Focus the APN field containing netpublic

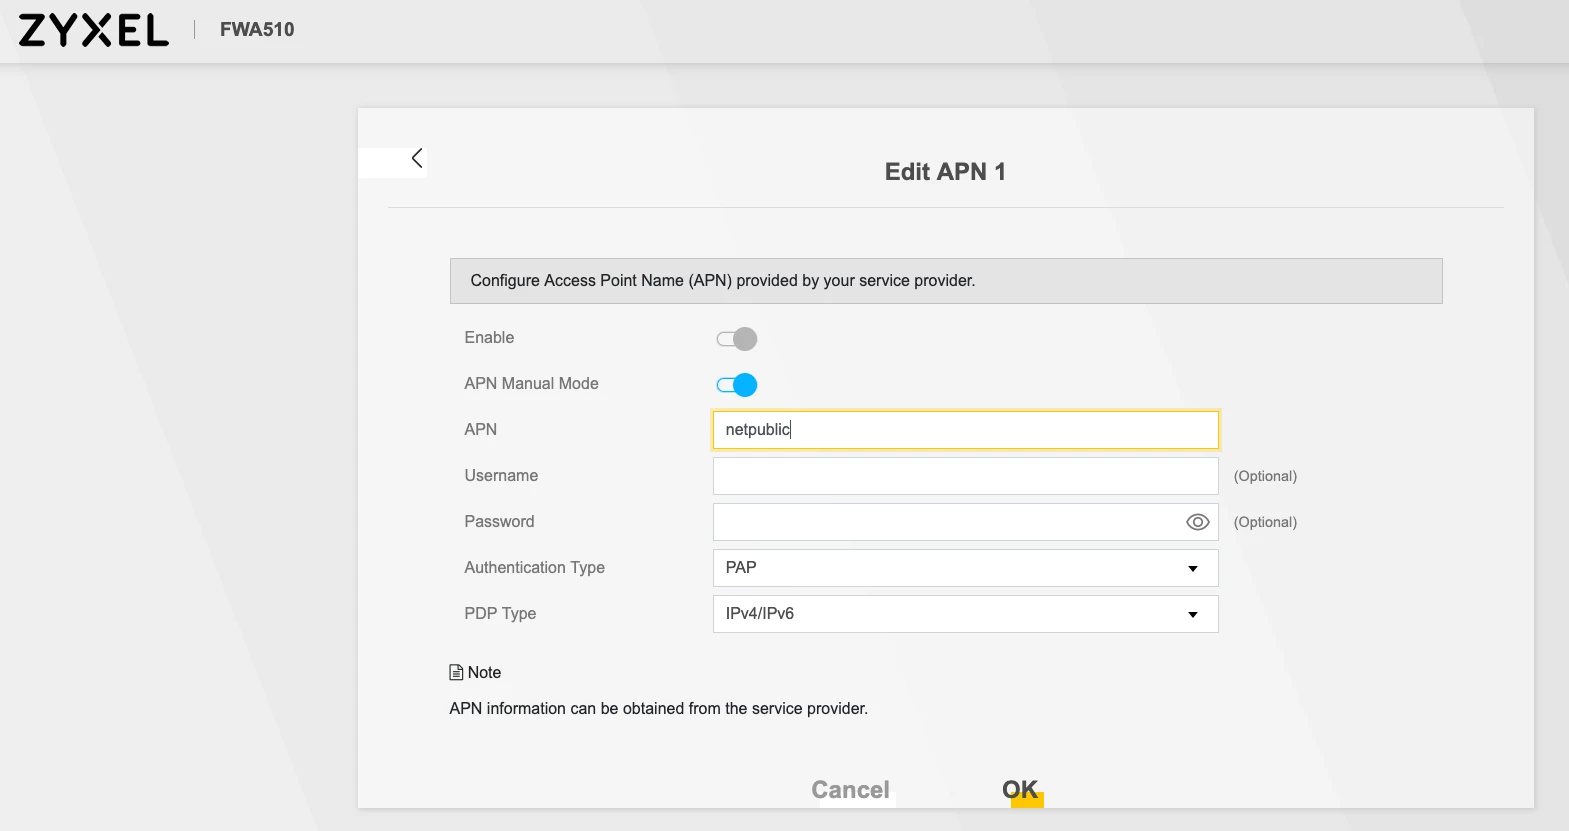point(965,430)
